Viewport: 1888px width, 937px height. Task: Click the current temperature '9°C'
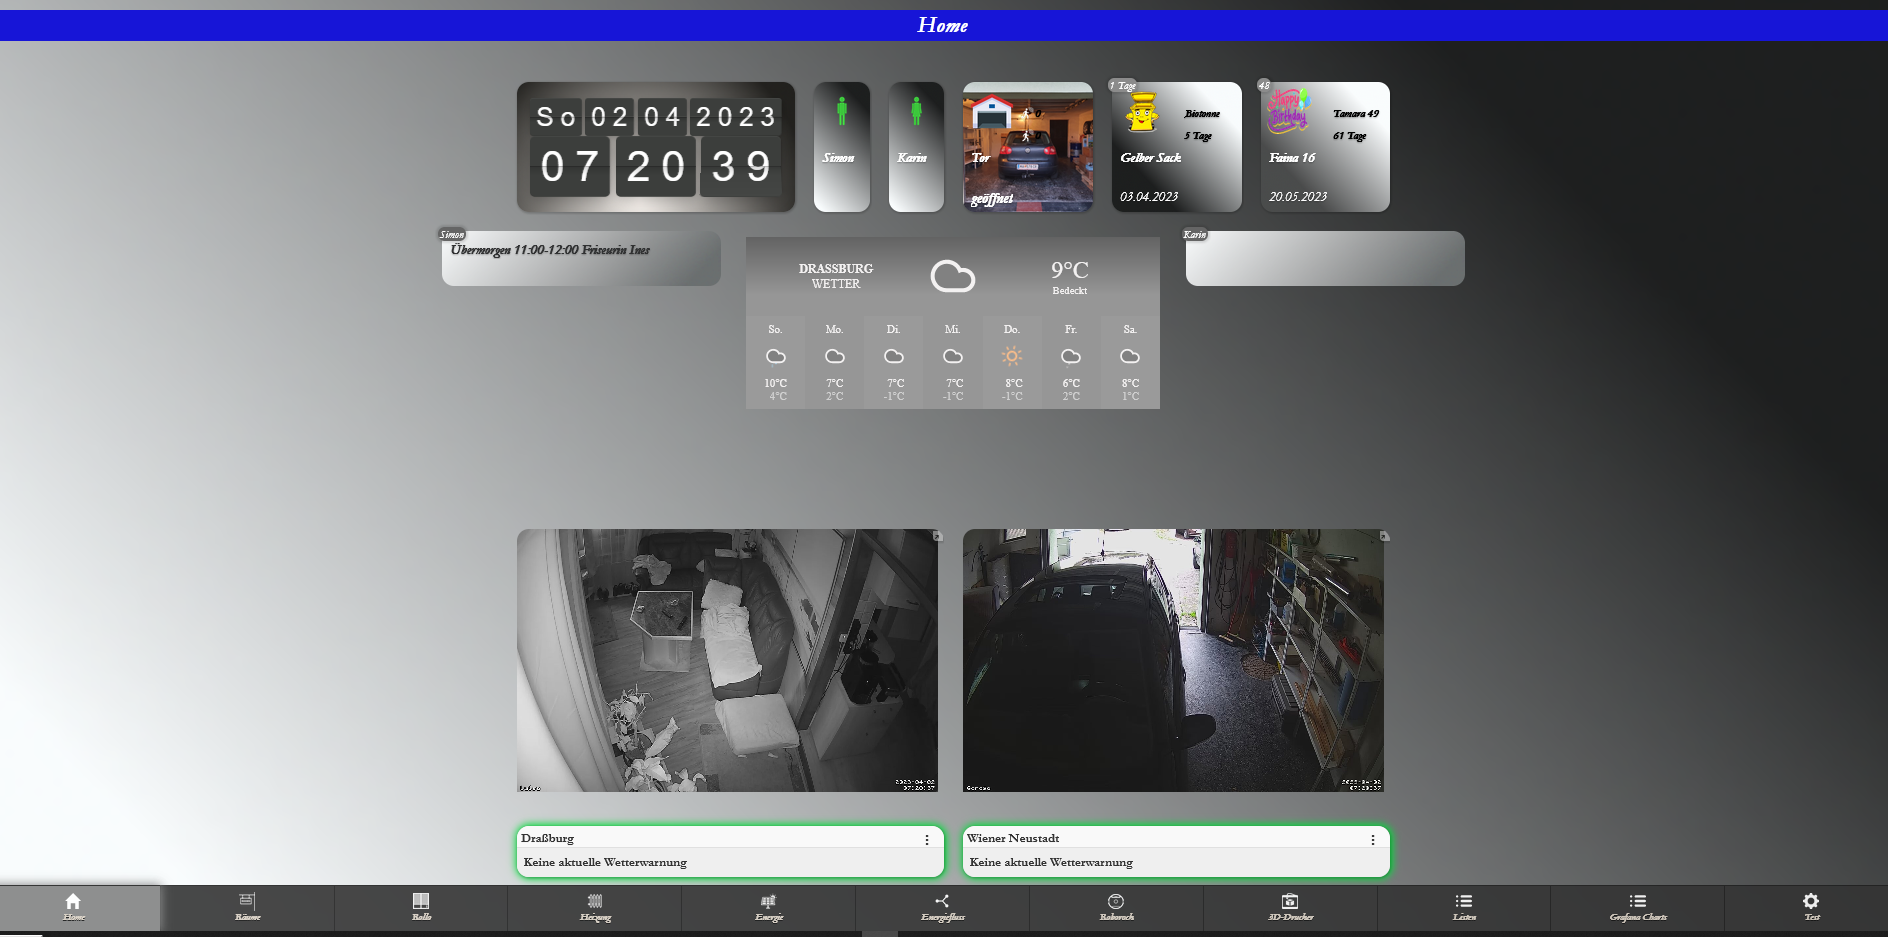point(1069,270)
